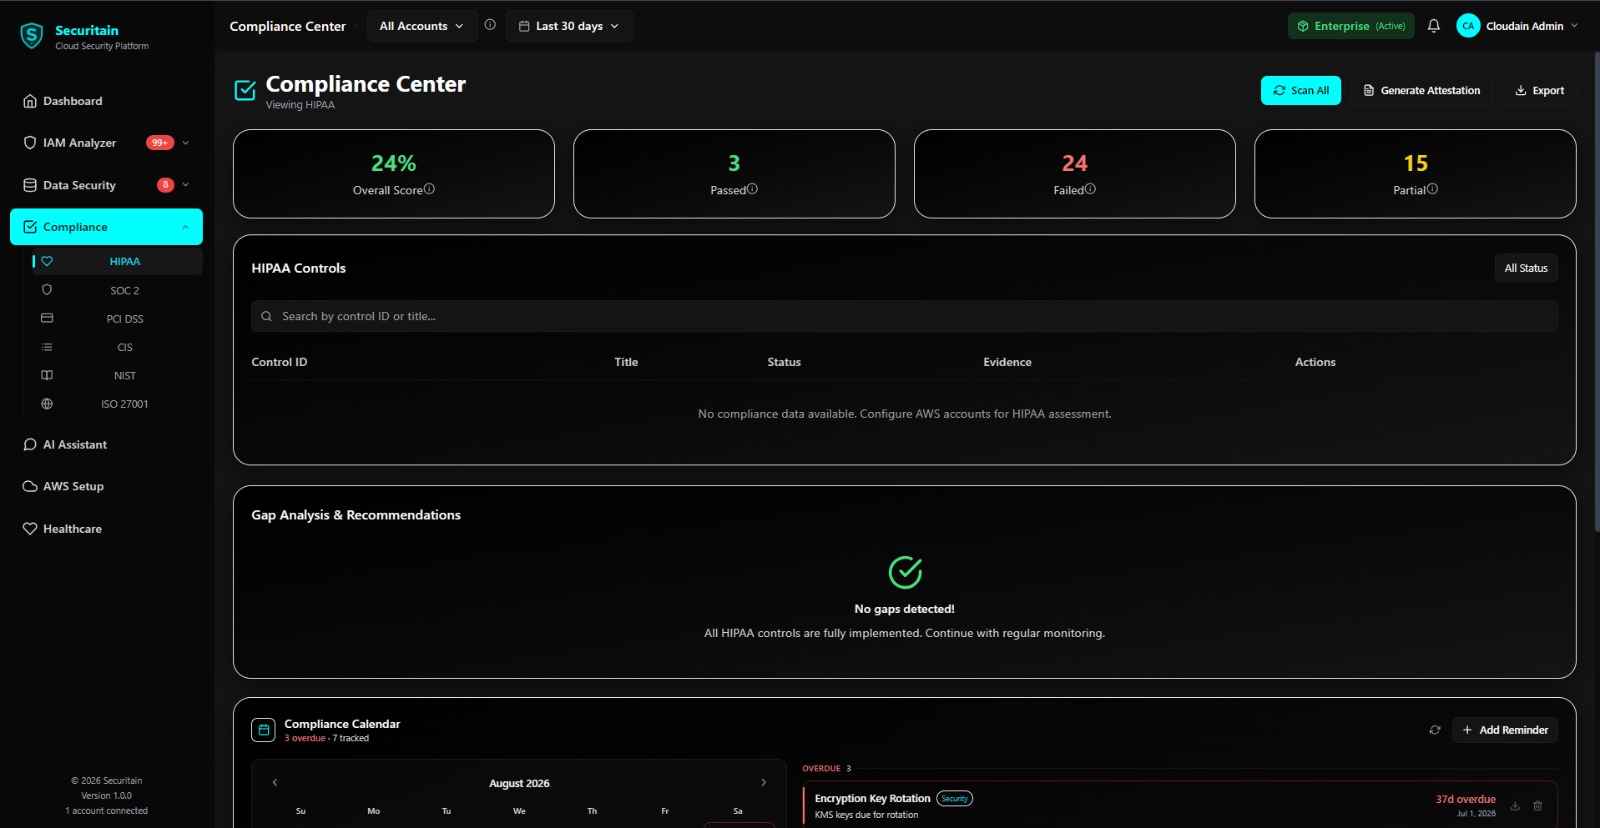The height and width of the screenshot is (828, 1600).
Task: Click the info icon beside All Accounts
Action: click(490, 25)
